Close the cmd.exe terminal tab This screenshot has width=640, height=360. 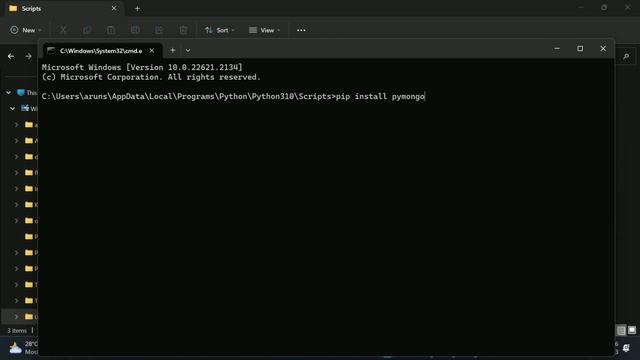pos(152,51)
